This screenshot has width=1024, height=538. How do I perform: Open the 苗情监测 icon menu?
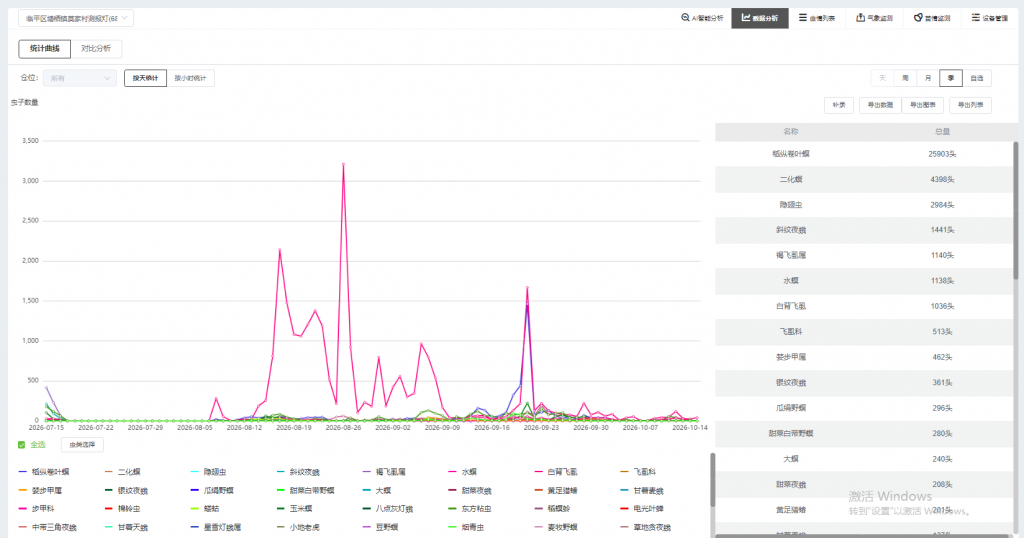(x=918, y=18)
